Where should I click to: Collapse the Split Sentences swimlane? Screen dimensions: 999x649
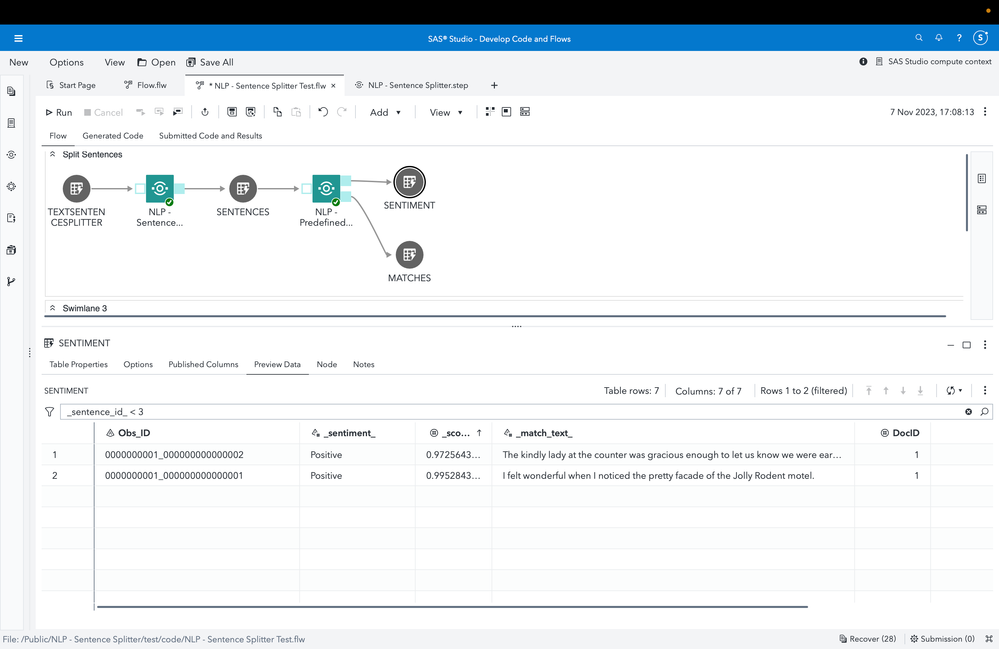52,155
